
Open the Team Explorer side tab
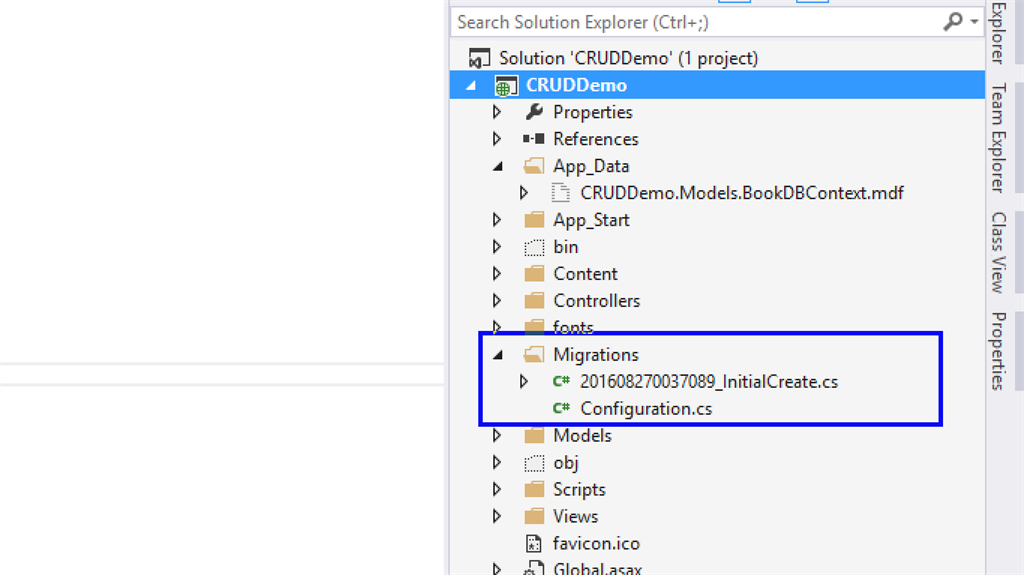[999, 138]
